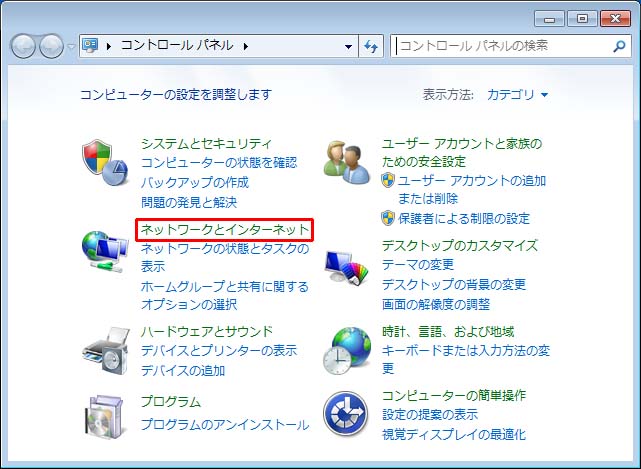Open the Clock and globe region icon

[347, 351]
